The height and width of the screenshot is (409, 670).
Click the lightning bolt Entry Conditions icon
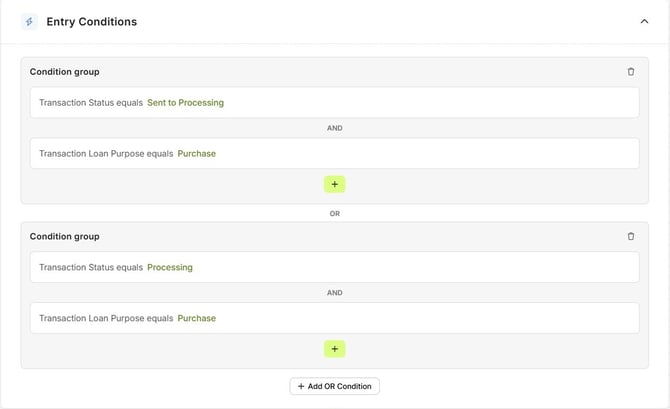pyautogui.click(x=29, y=21)
